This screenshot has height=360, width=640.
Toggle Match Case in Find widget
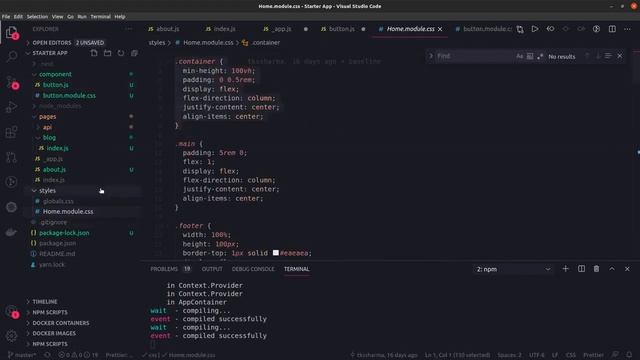(519, 56)
